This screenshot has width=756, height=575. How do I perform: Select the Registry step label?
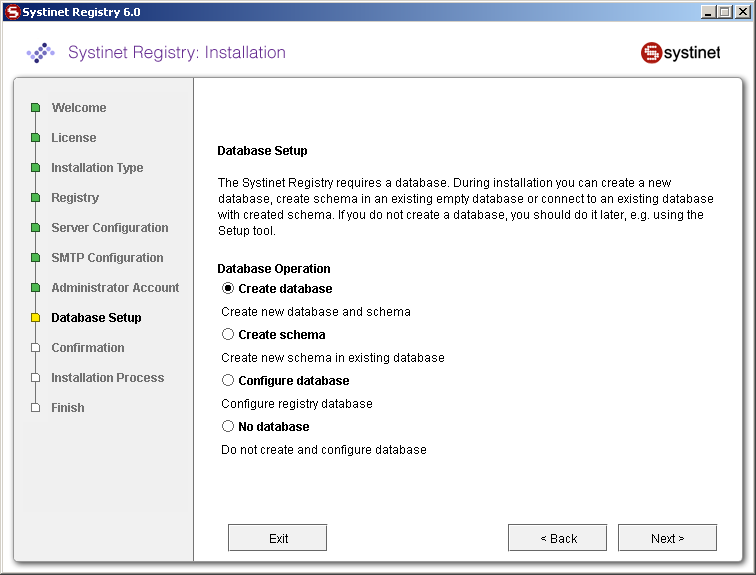[x=75, y=198]
